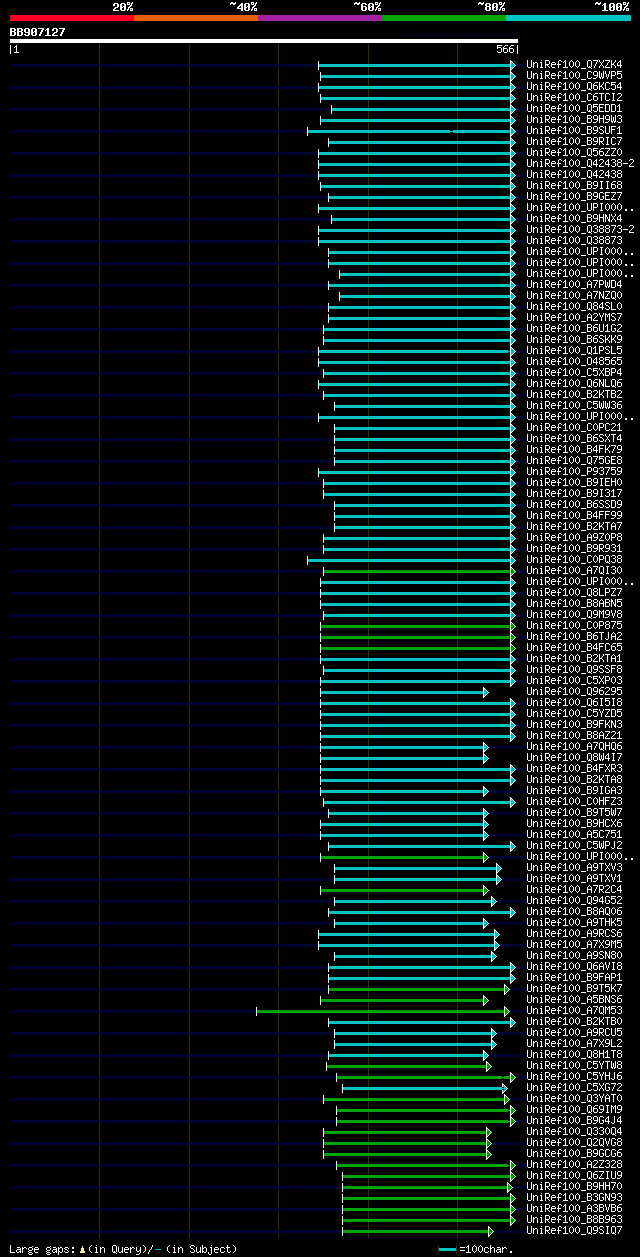Select the UniRef100_A5C751 label
Screen dimensions: 640x1257
pos(574,835)
